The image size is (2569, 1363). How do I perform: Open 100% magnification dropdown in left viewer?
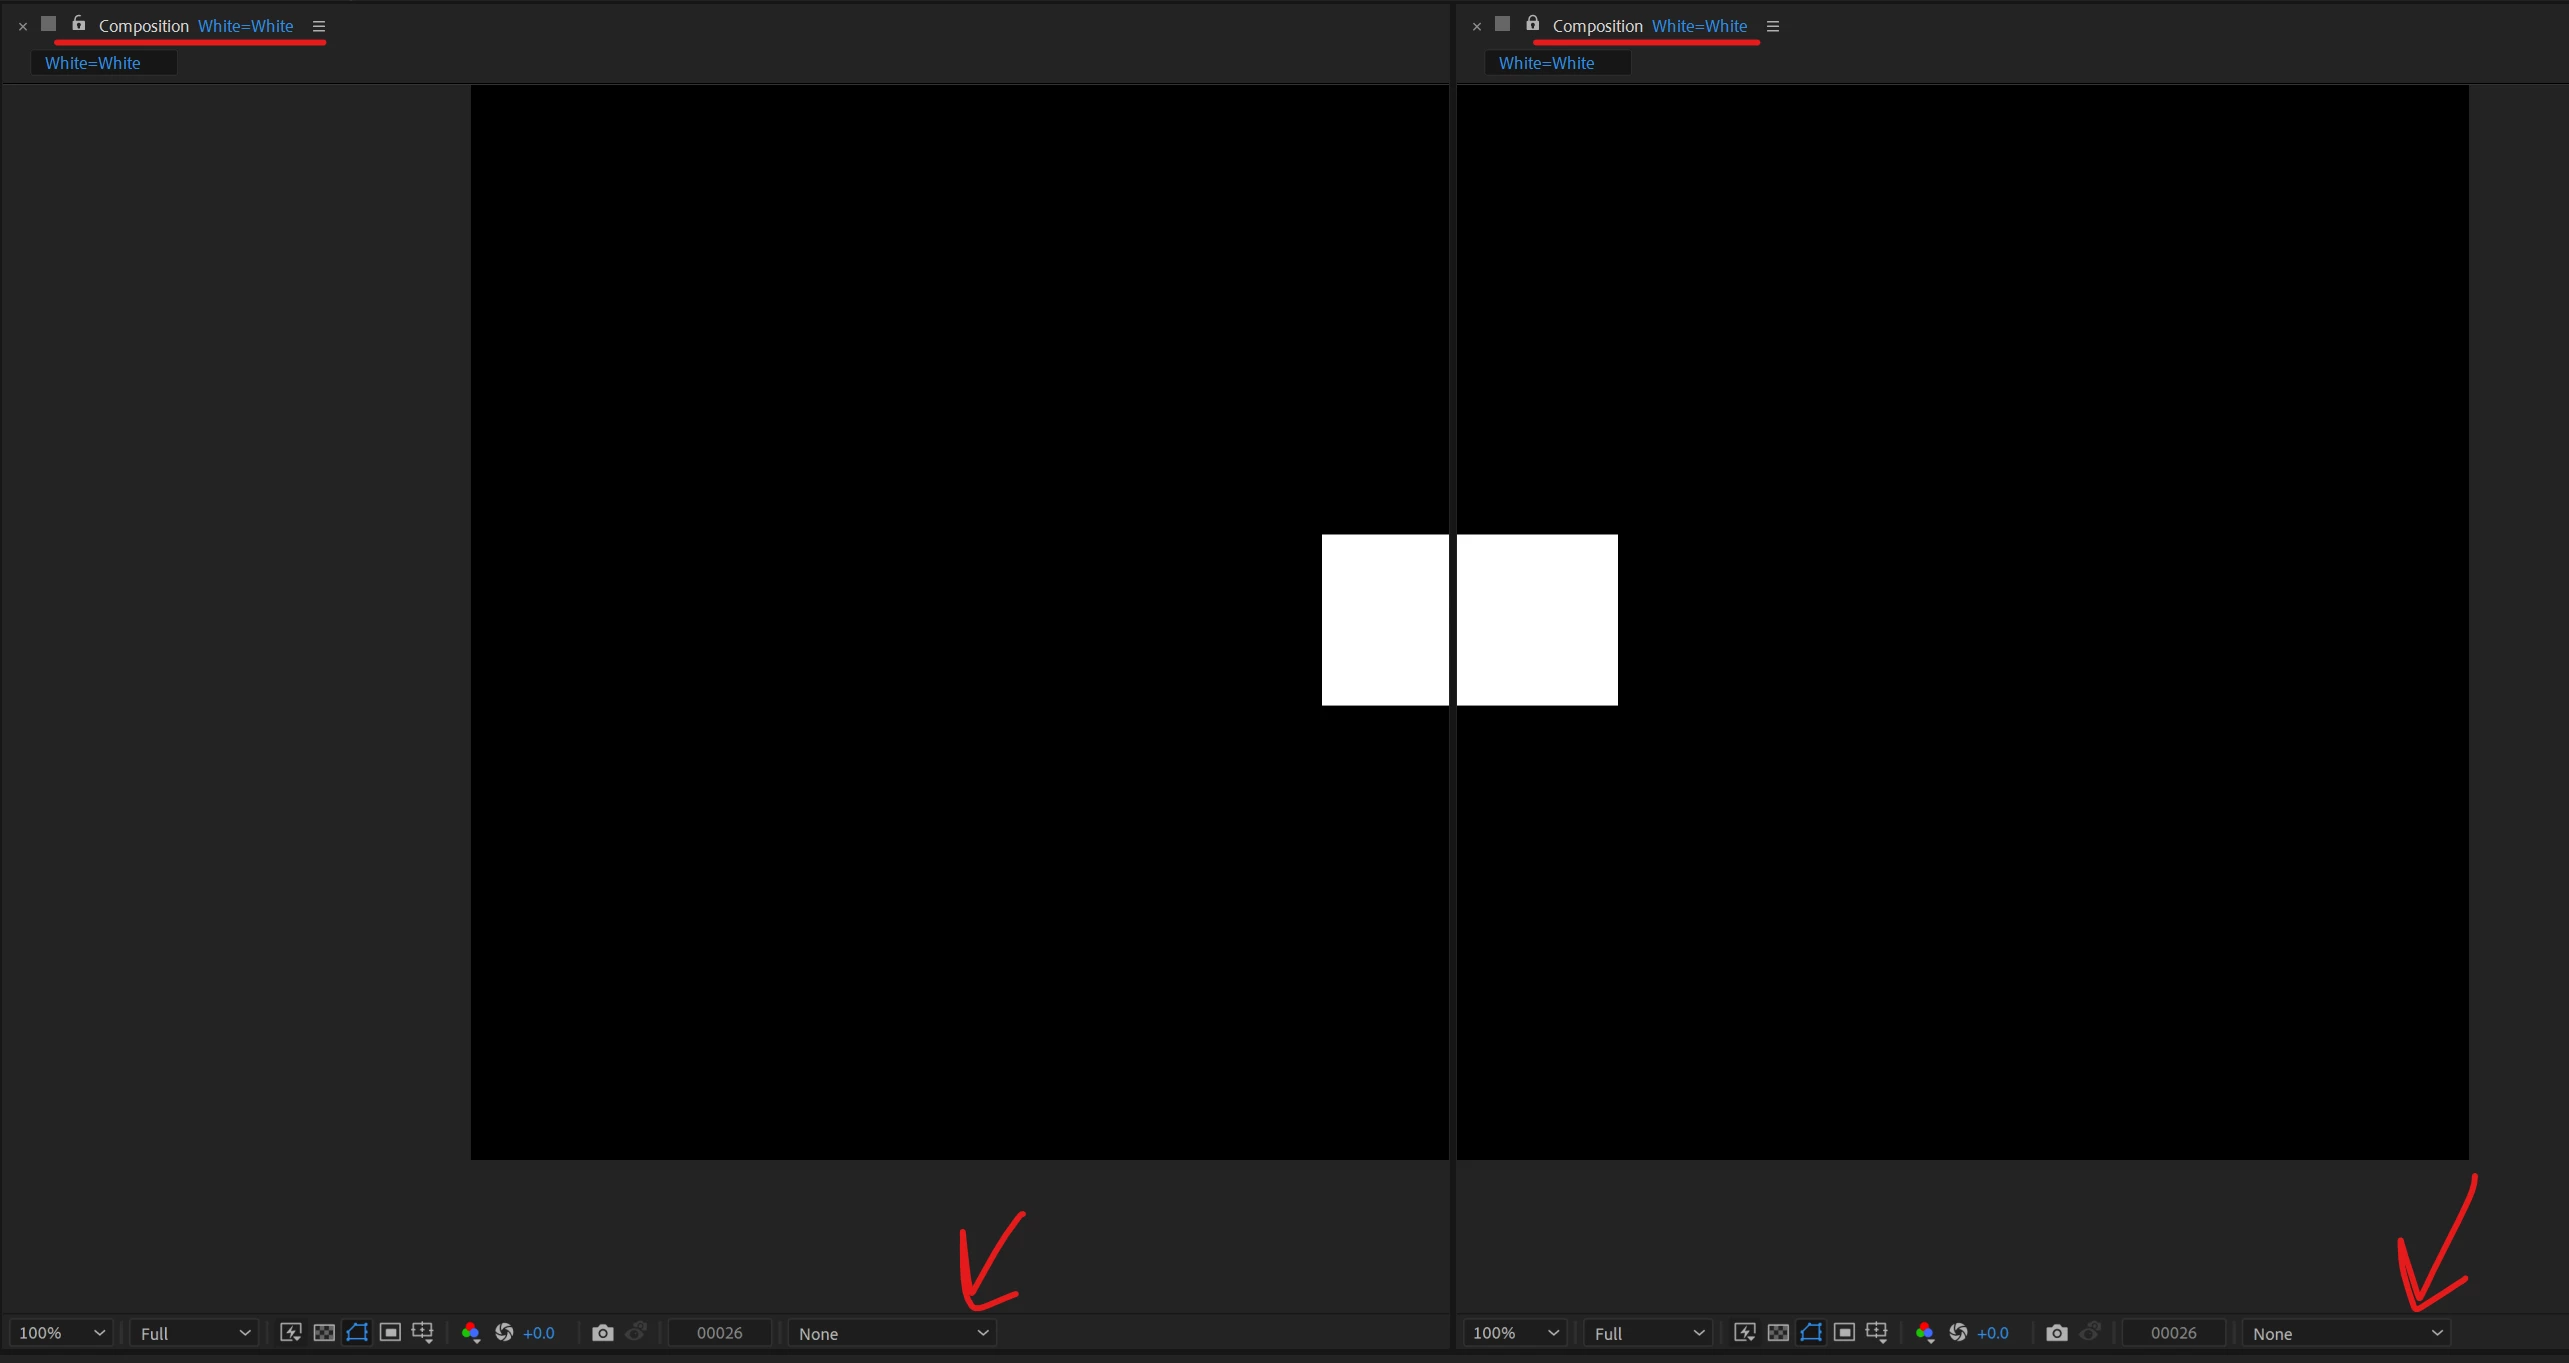61,1333
